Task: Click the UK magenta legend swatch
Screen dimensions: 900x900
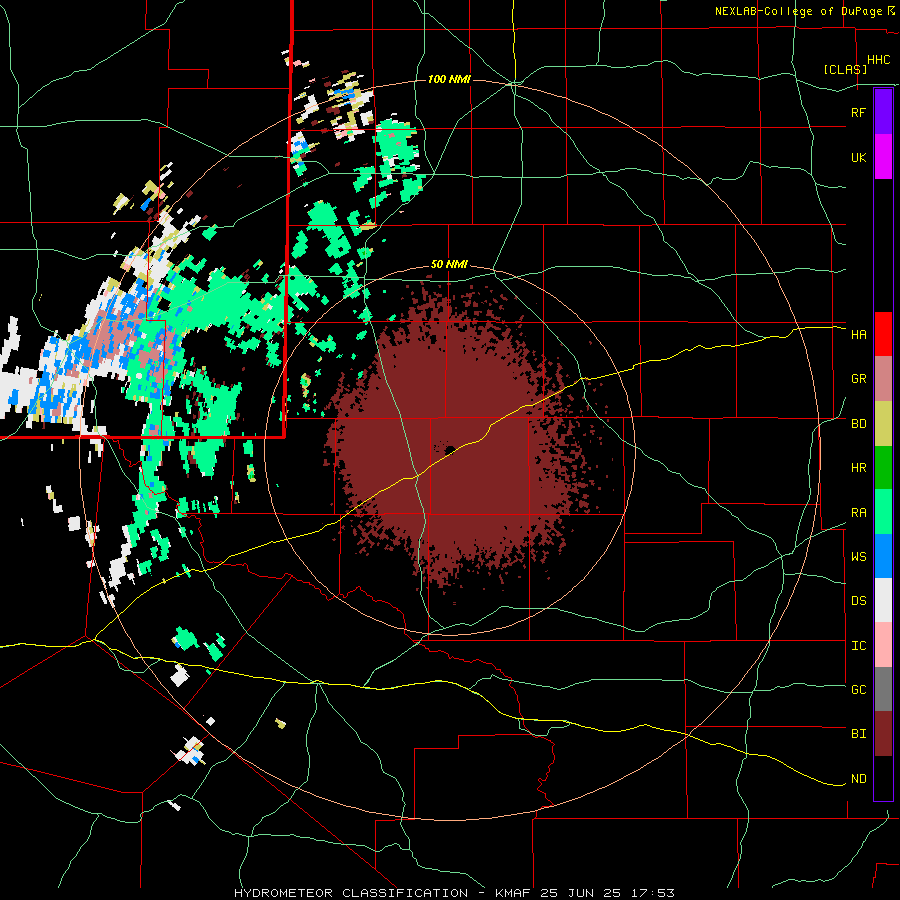Action: click(883, 157)
